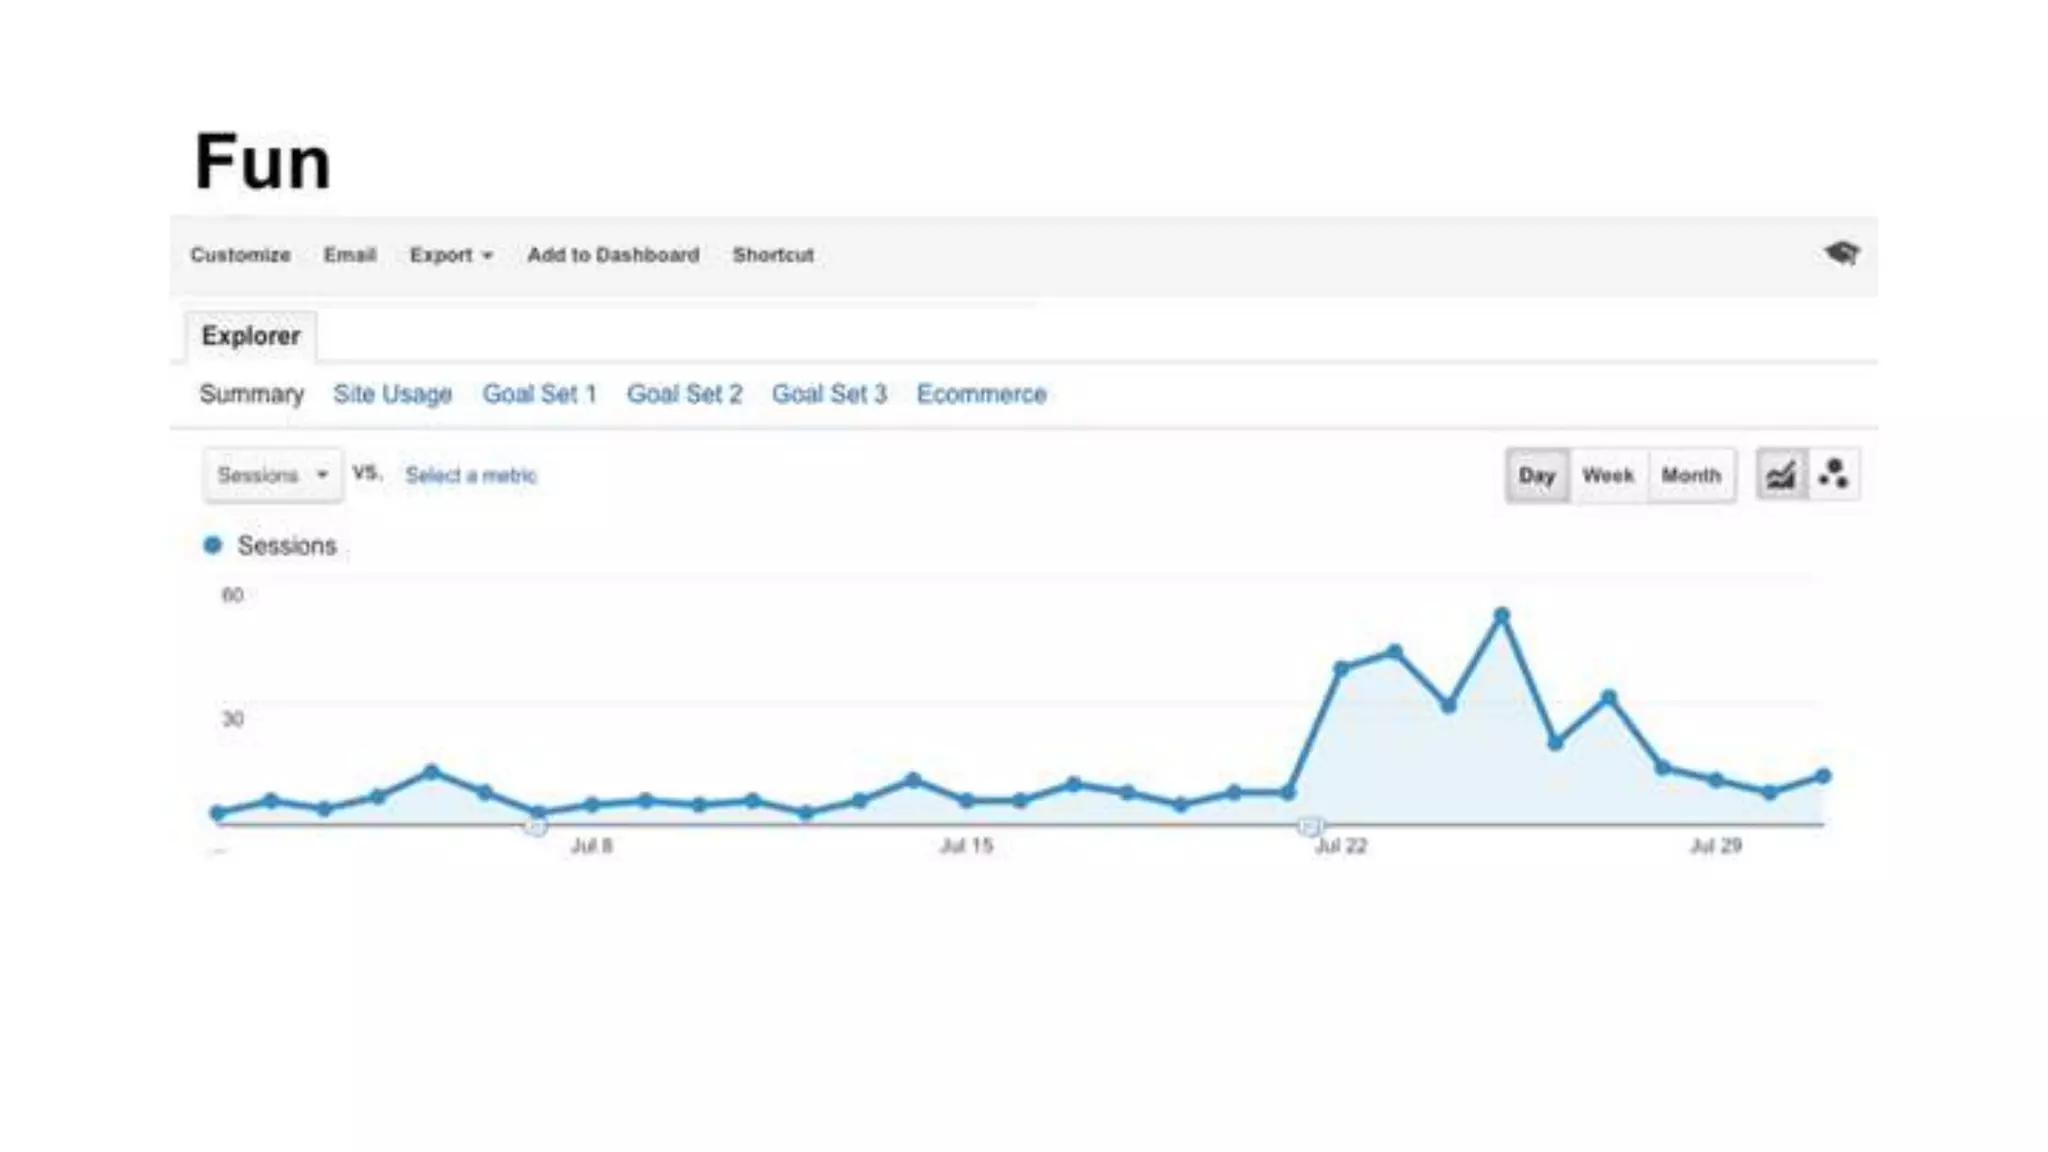Click the Sessions legend blue dot
Image resolution: width=2048 pixels, height=1152 pixels.
(212, 545)
